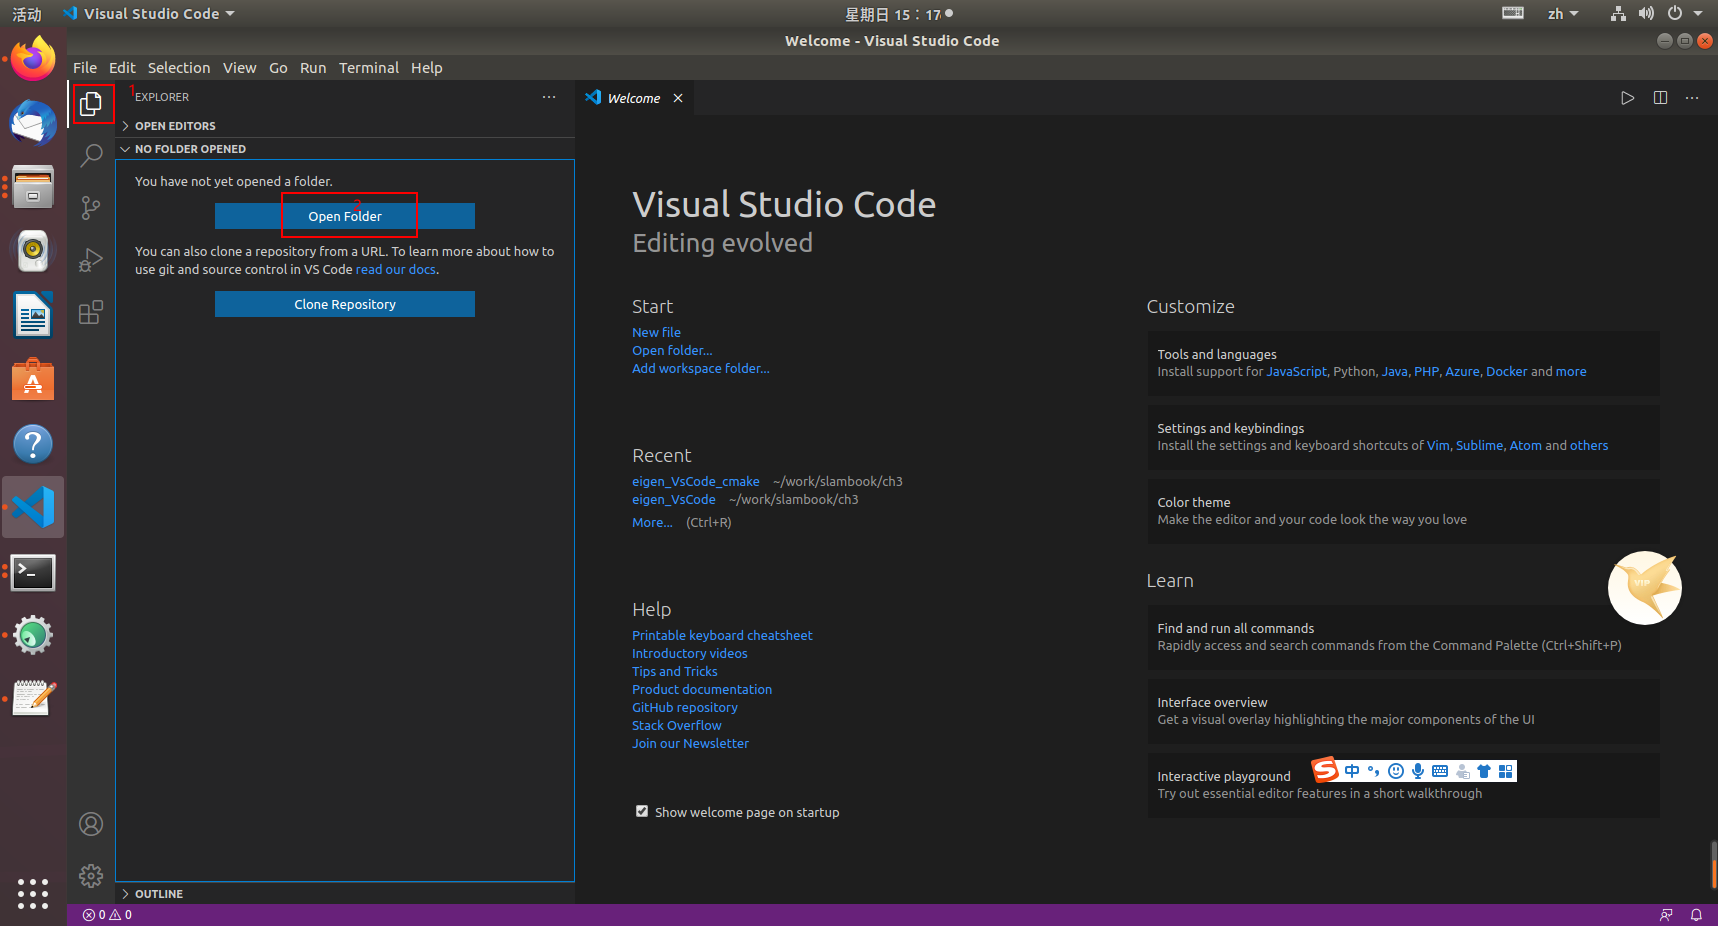The image size is (1718, 926).
Task: Open the system status menu arrow
Action: [x=1698, y=14]
